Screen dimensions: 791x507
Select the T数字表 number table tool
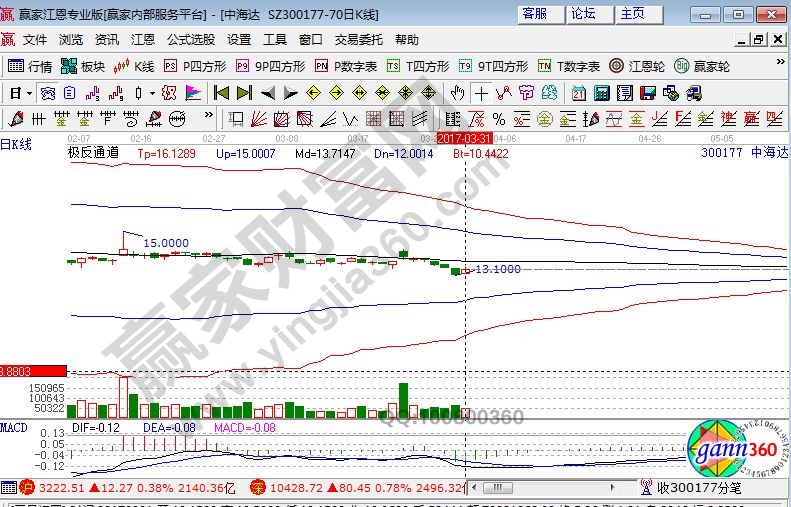(568, 66)
